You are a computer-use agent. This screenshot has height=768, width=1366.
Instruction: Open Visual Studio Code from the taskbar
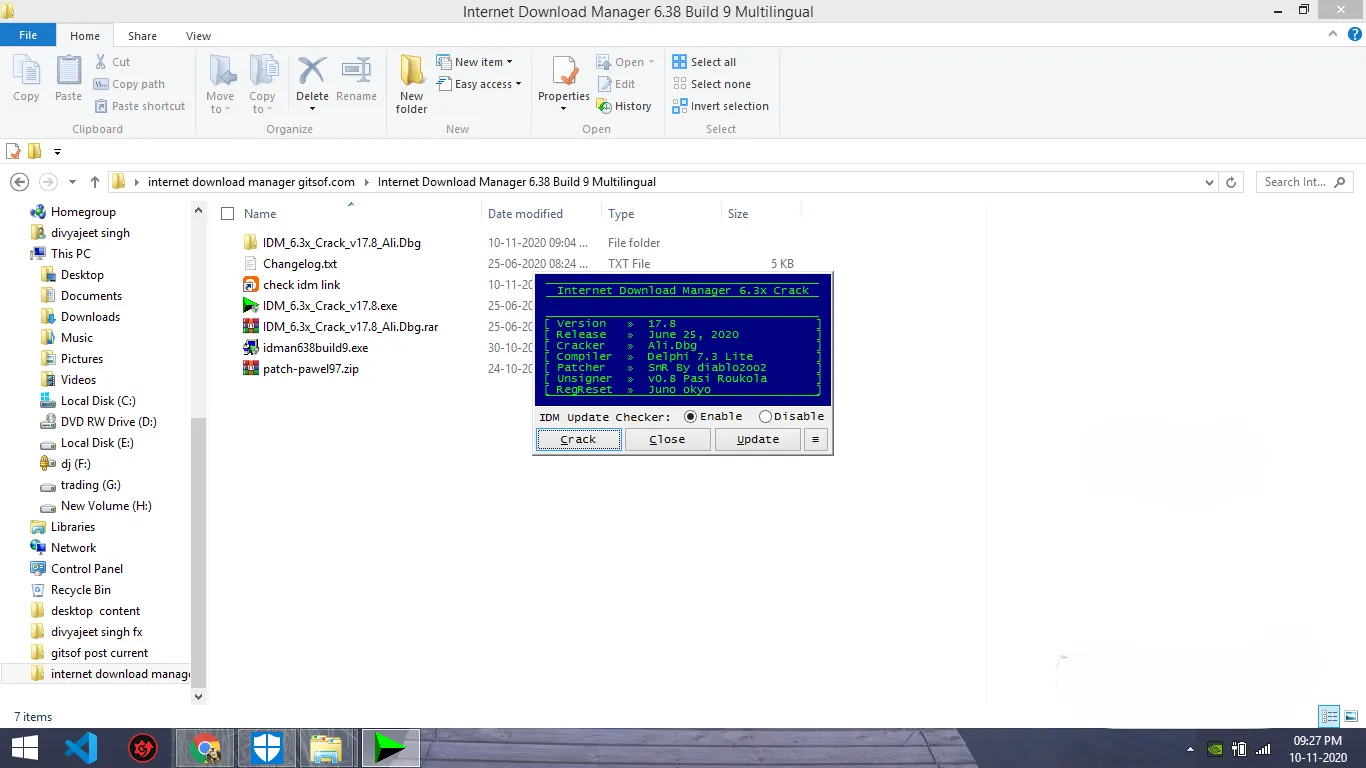tap(81, 748)
